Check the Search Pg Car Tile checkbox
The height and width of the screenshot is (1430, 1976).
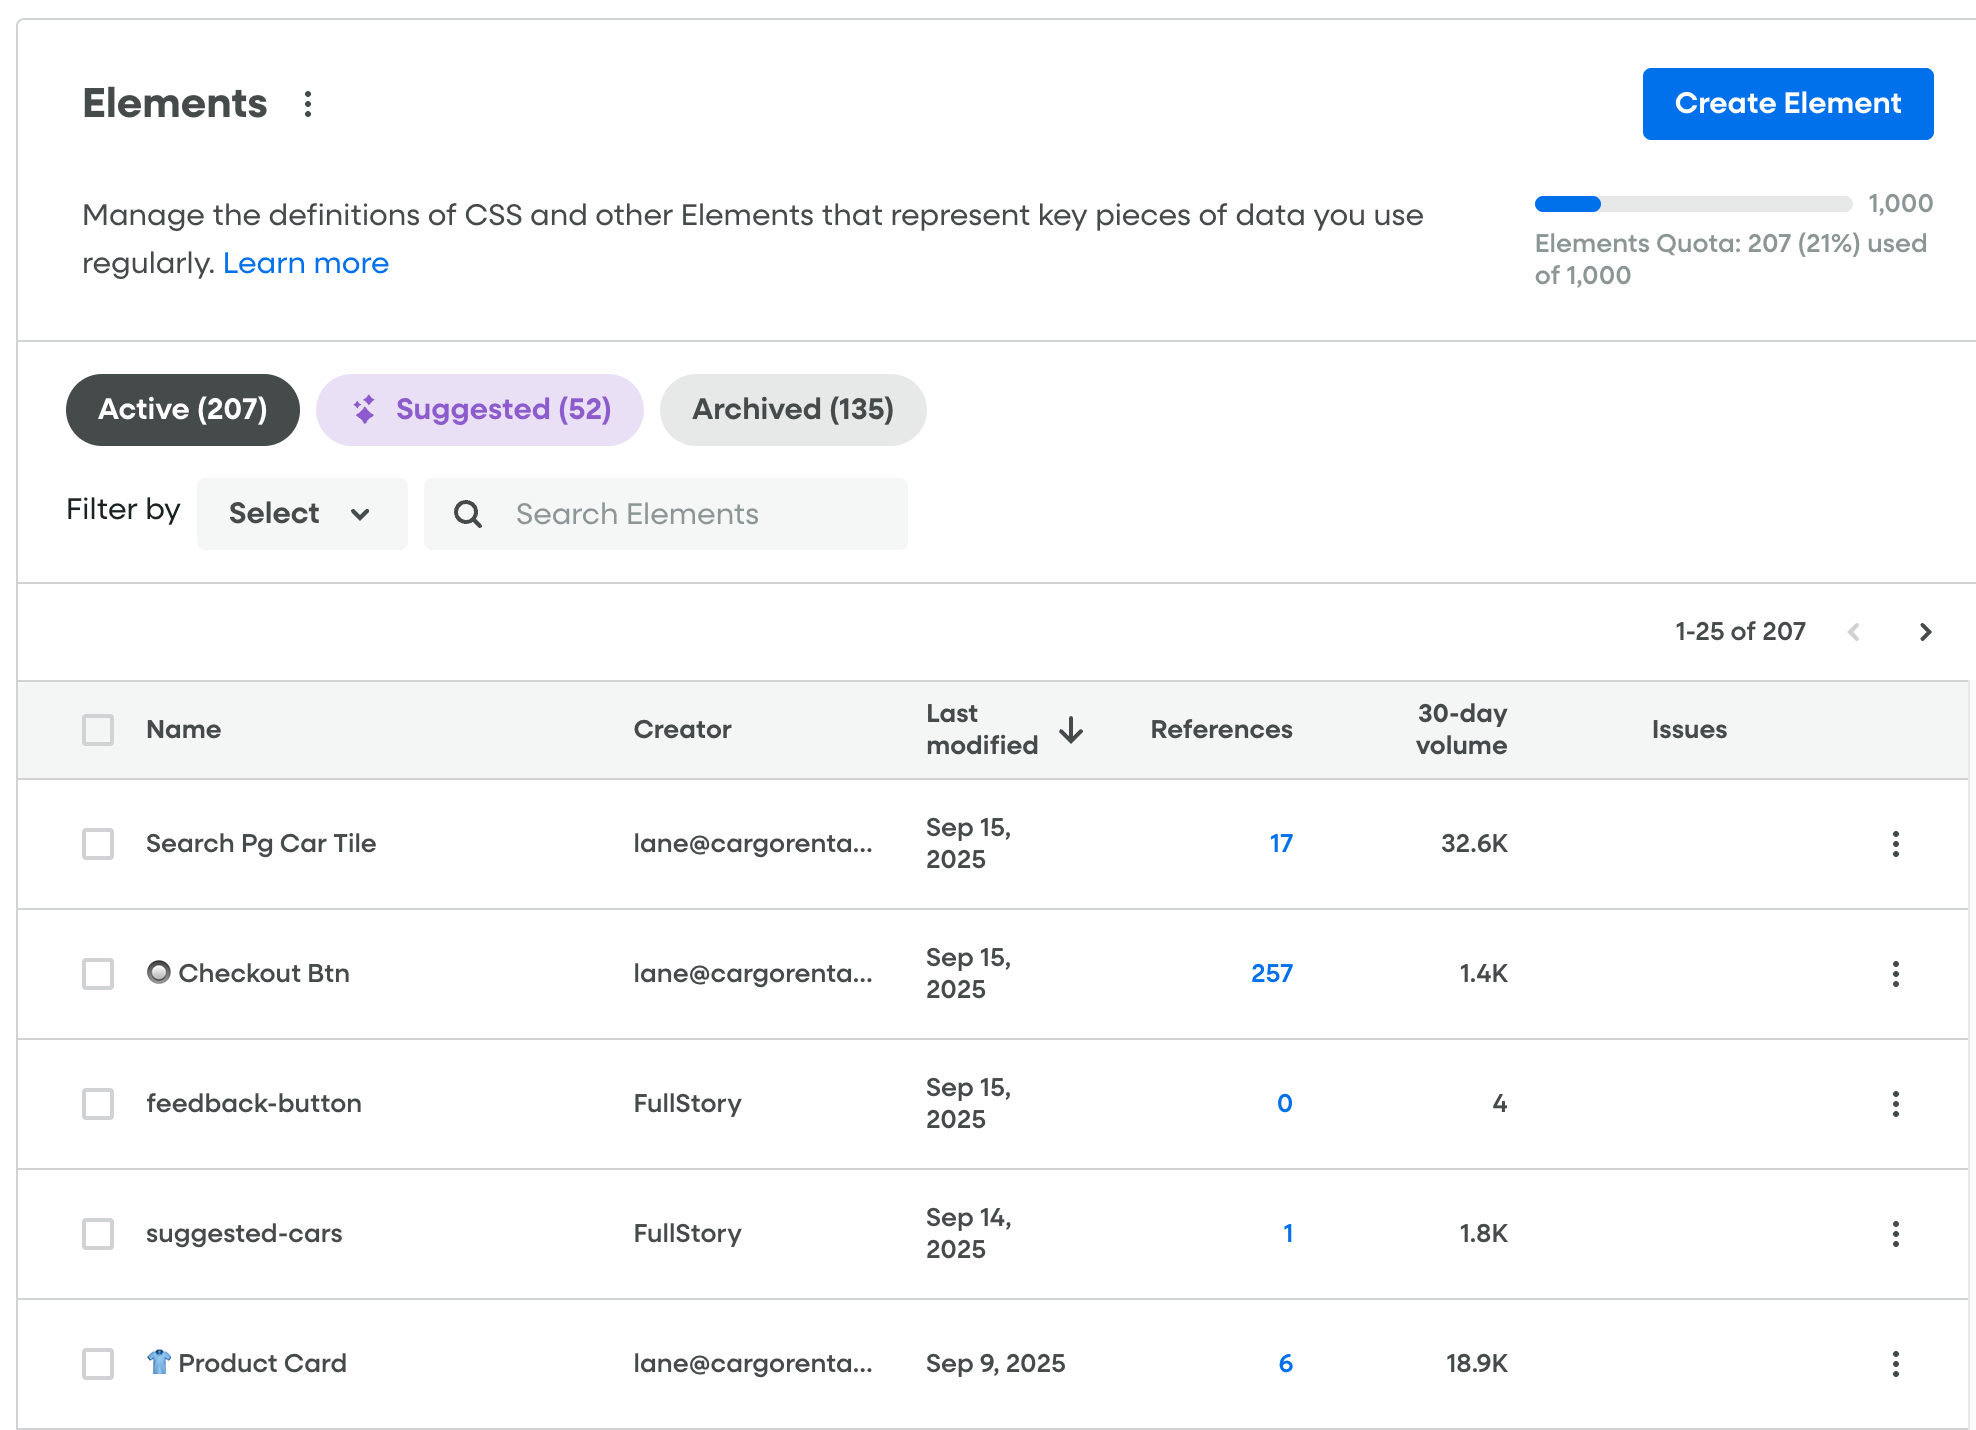98,844
